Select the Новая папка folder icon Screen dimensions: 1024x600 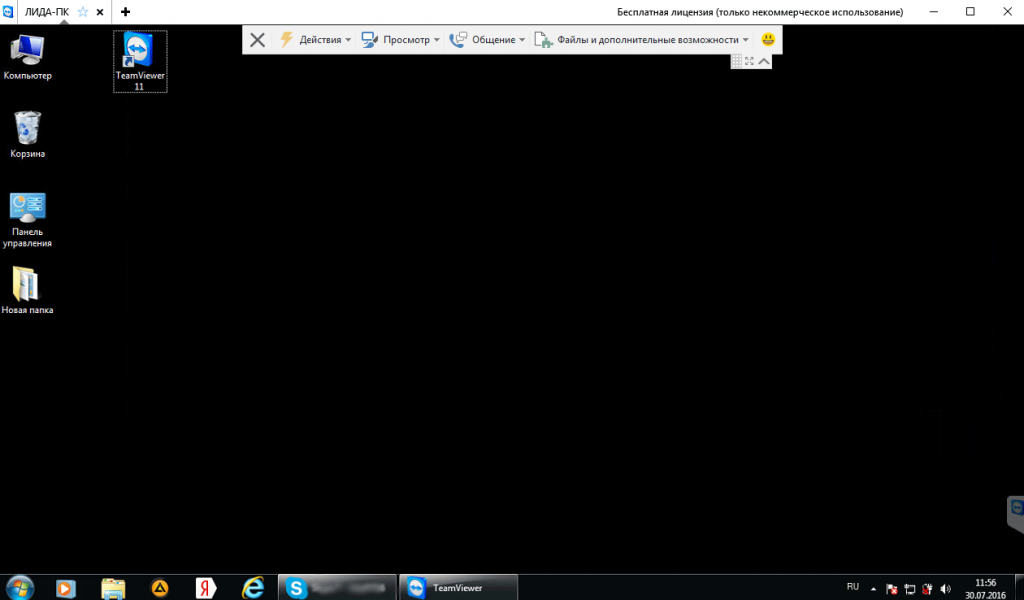(x=27, y=291)
